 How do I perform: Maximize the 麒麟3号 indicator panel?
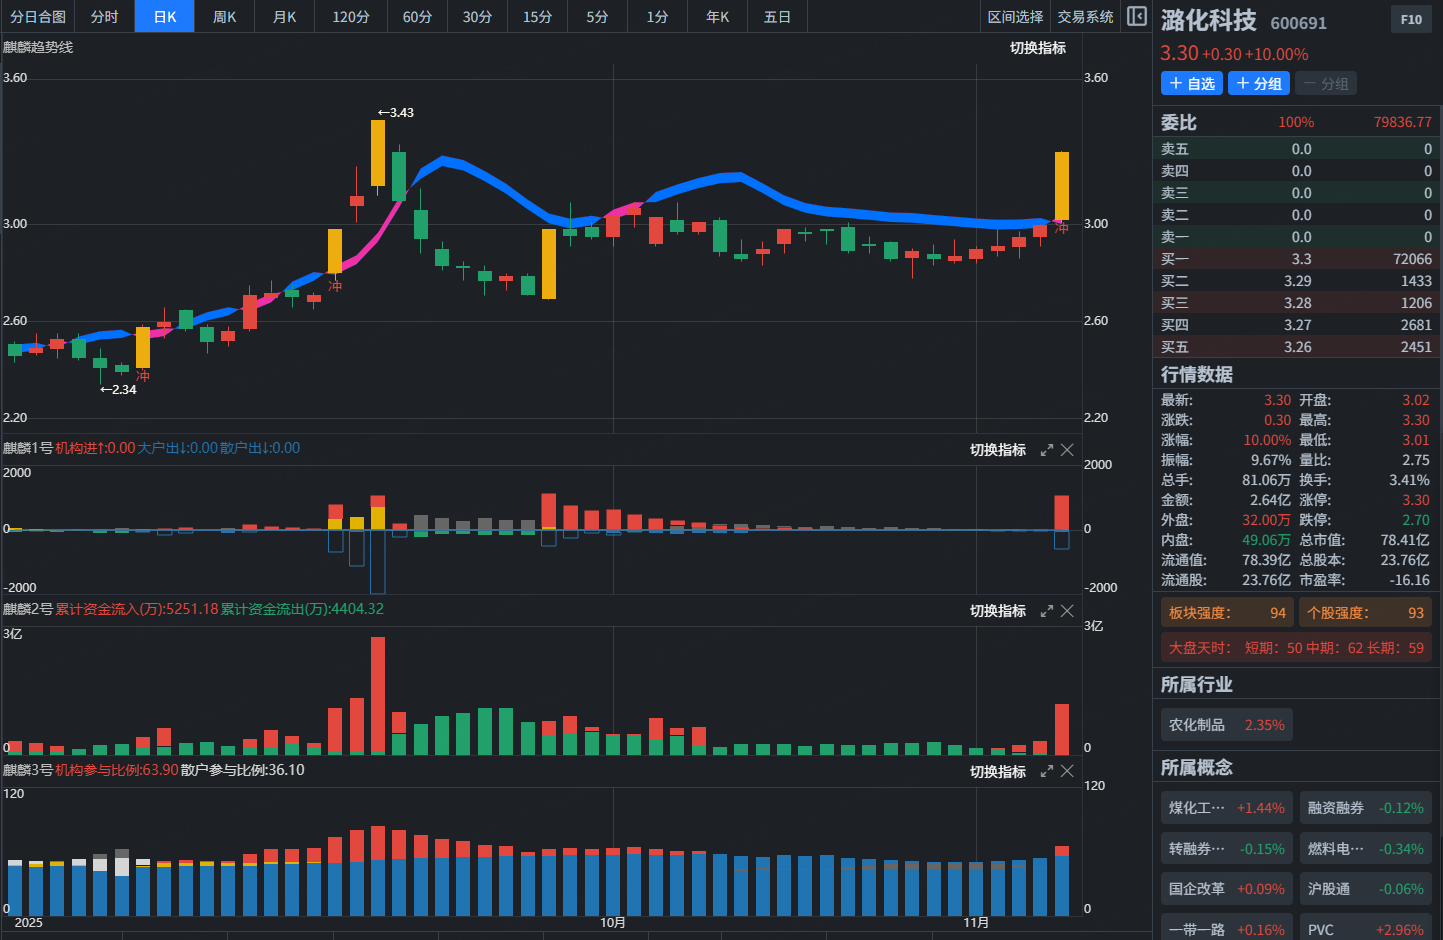pos(1046,772)
